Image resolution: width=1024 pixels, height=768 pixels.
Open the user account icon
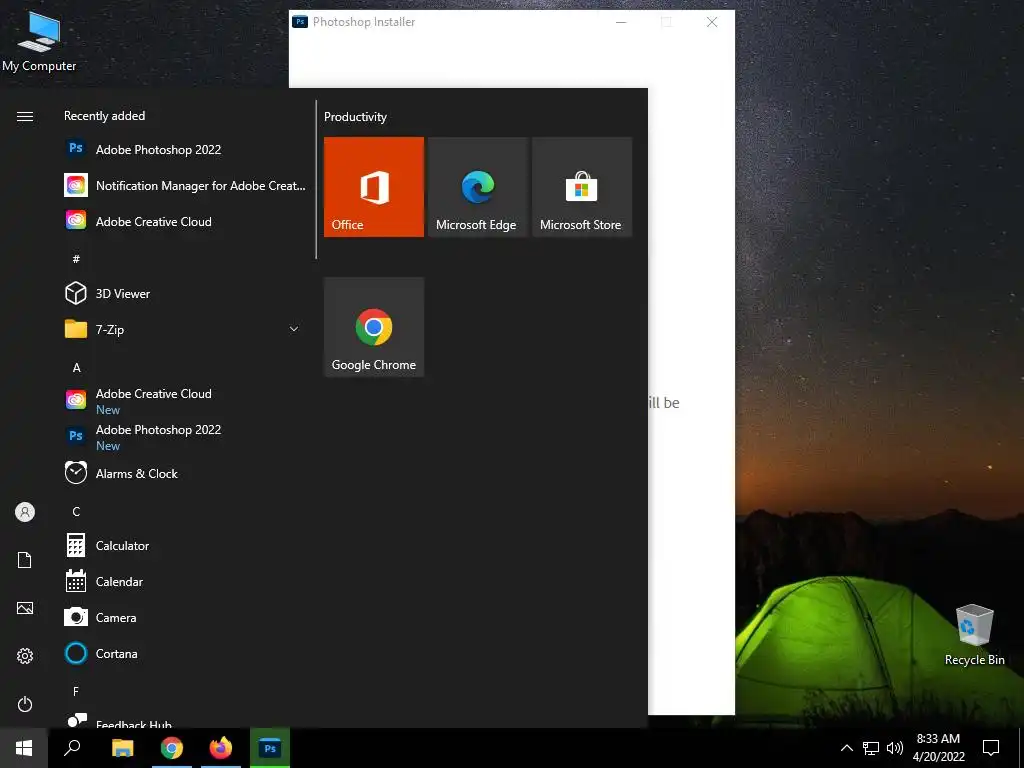(x=25, y=512)
